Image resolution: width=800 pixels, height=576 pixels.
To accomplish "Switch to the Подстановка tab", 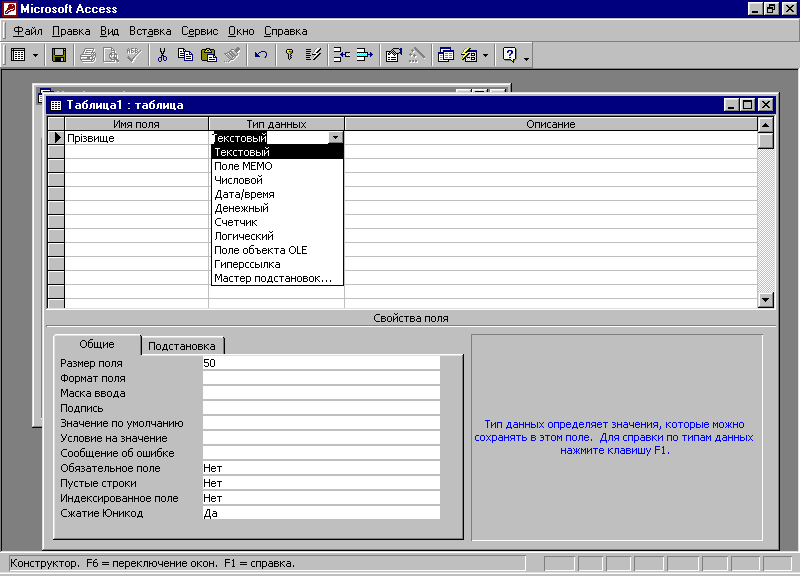I will 182,346.
